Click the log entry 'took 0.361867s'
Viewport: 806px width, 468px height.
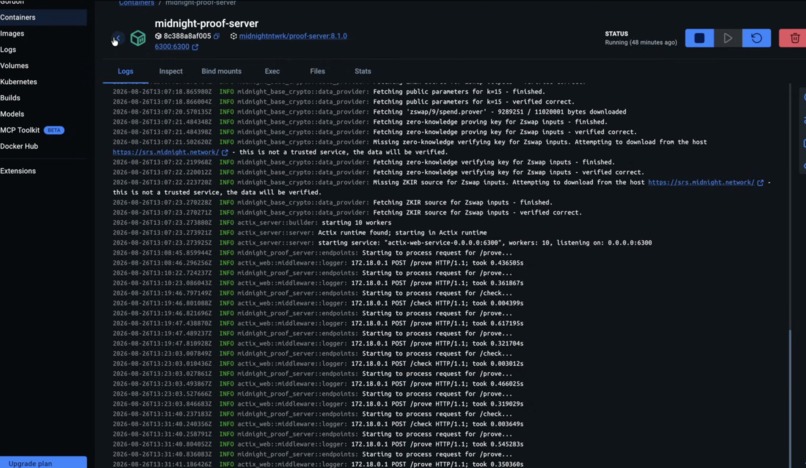coord(318,283)
